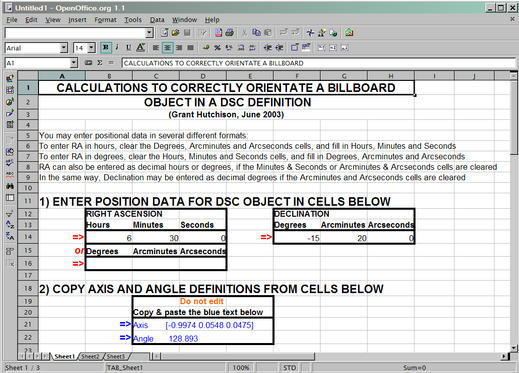Open the File menu
The image size is (519, 373).
(12, 20)
